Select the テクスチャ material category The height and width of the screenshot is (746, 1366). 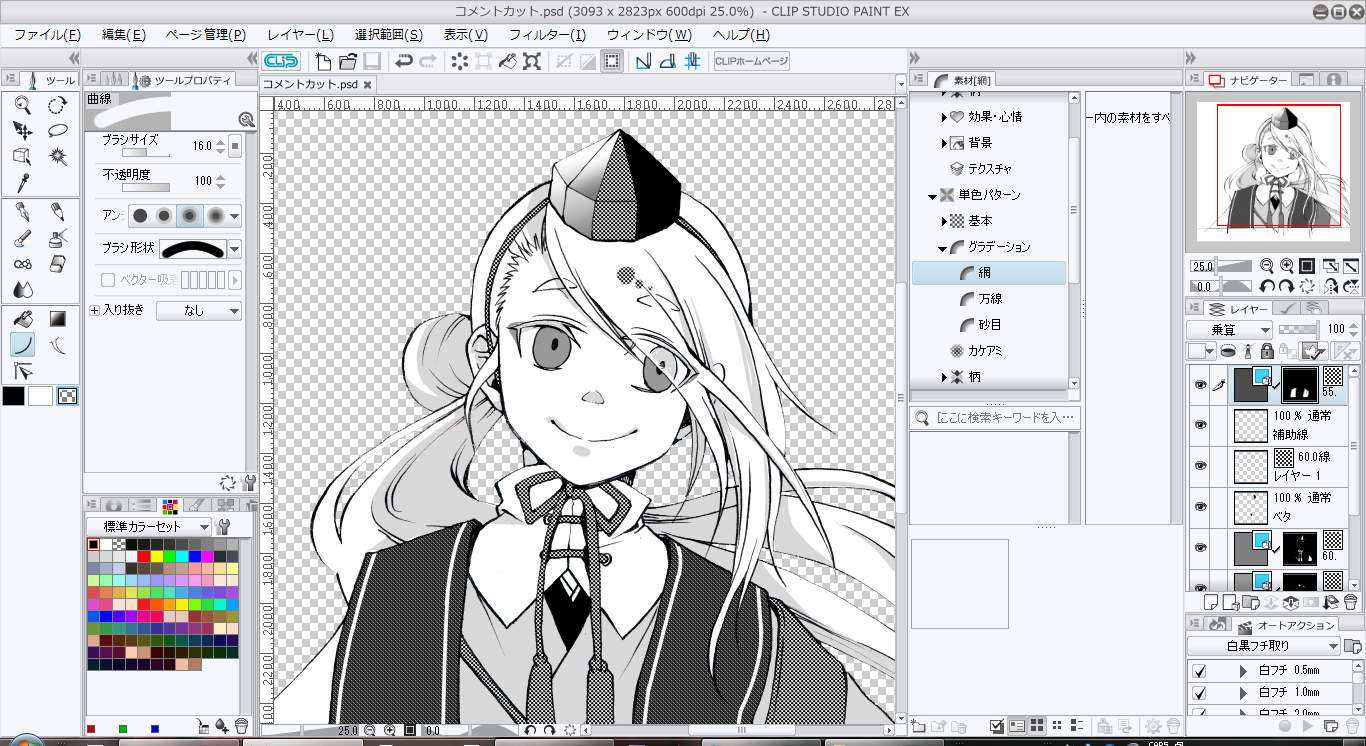click(x=981, y=169)
